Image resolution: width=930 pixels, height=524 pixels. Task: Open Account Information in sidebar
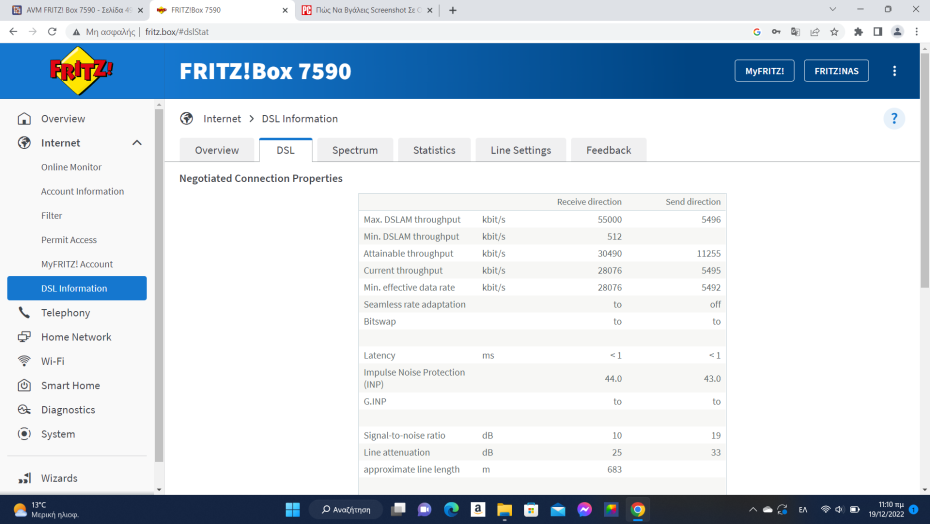[x=82, y=192]
